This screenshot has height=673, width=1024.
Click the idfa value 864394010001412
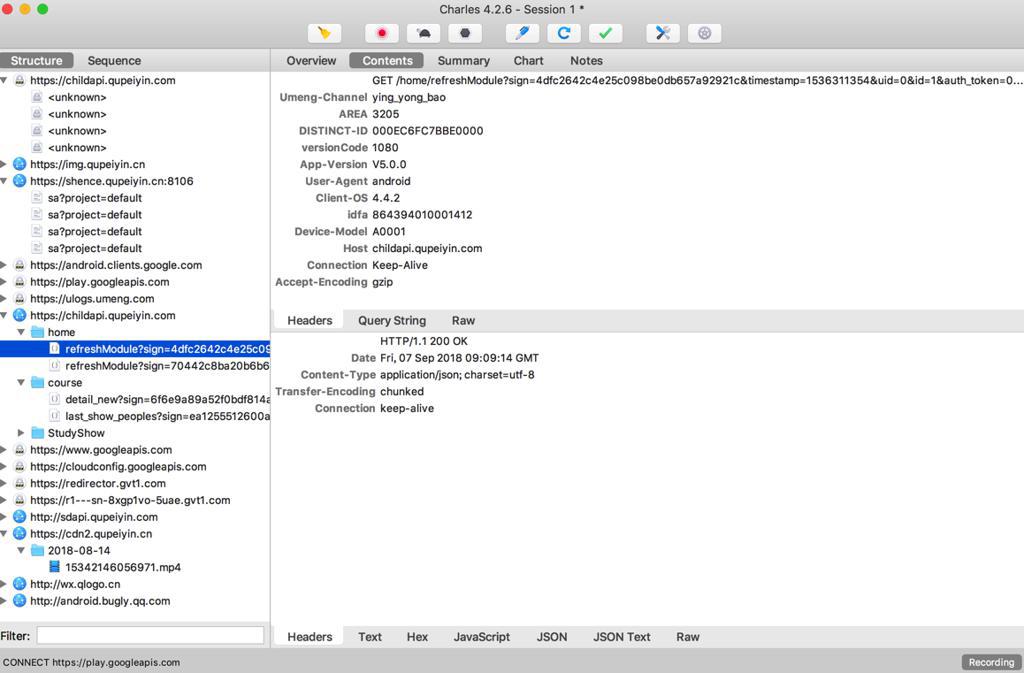point(422,215)
